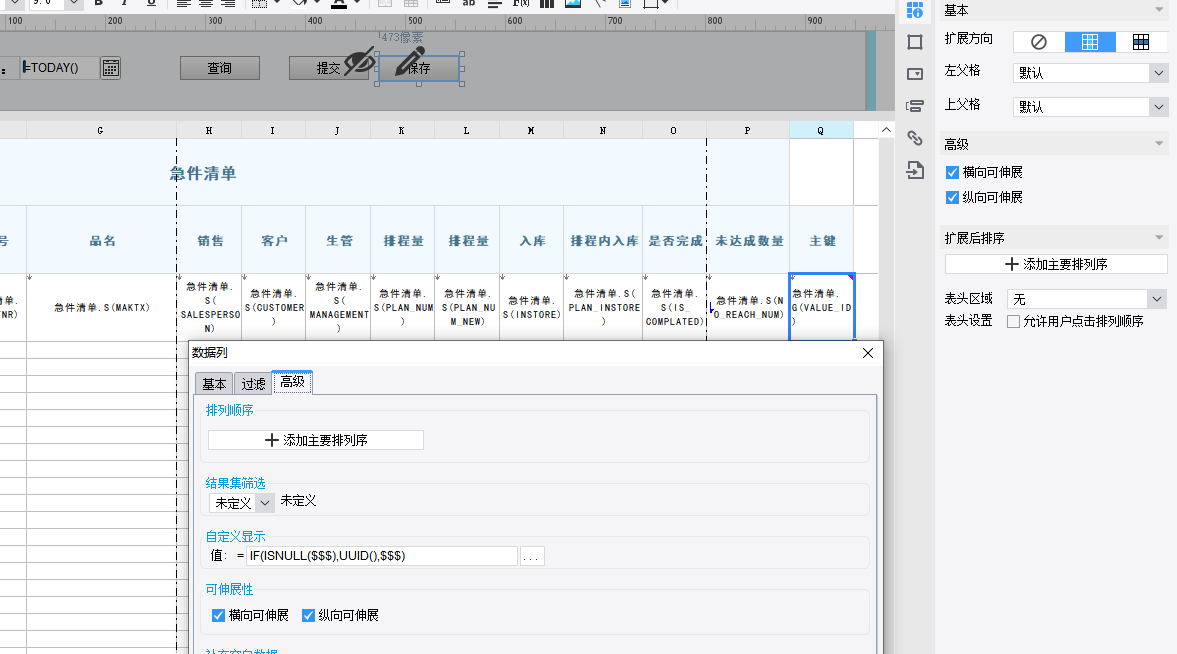Screen dimensions: 1177x654
Task: Open the cell style square icon
Action: tap(914, 42)
